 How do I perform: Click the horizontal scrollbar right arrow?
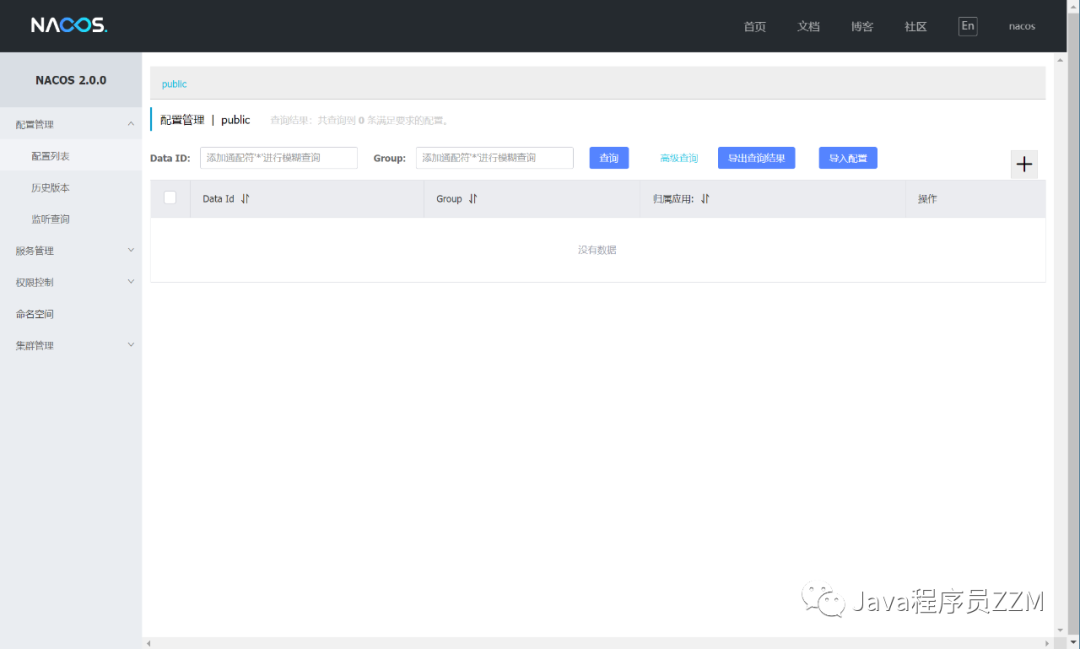(x=1048, y=643)
